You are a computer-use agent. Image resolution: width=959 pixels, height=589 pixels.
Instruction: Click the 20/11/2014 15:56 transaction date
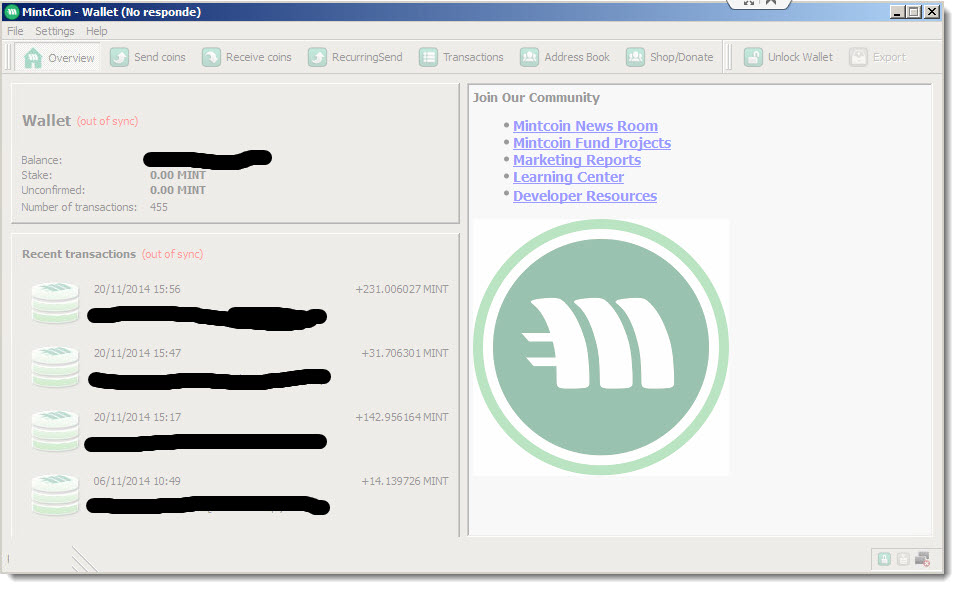point(137,289)
